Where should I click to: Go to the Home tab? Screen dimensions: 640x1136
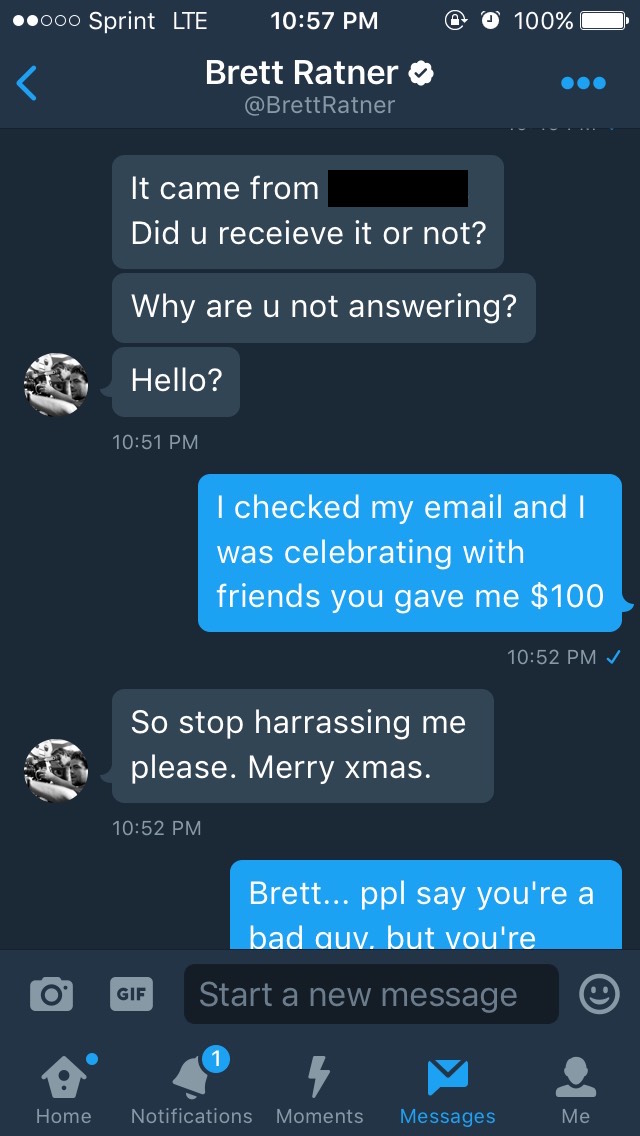coord(63,1088)
